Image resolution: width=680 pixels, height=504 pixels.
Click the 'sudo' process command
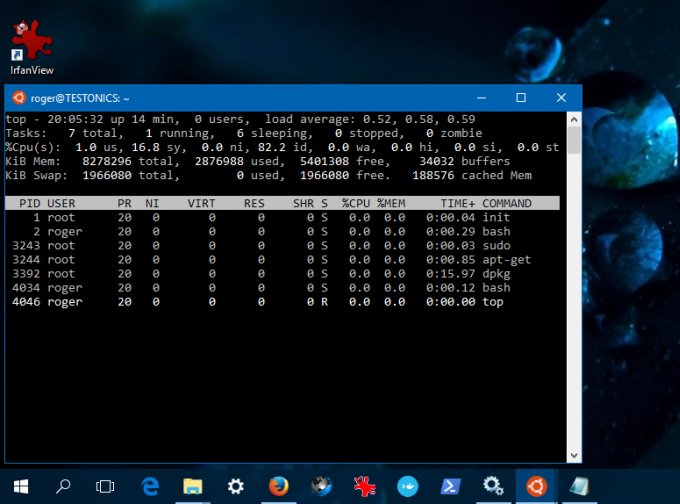pyautogui.click(x=496, y=245)
